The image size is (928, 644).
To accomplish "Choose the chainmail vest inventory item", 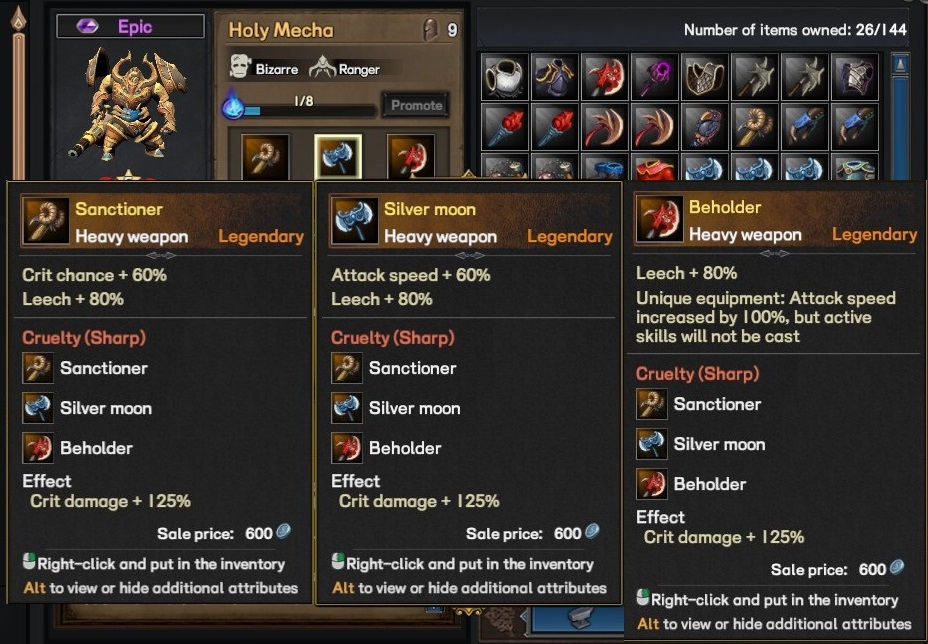I will point(704,77).
